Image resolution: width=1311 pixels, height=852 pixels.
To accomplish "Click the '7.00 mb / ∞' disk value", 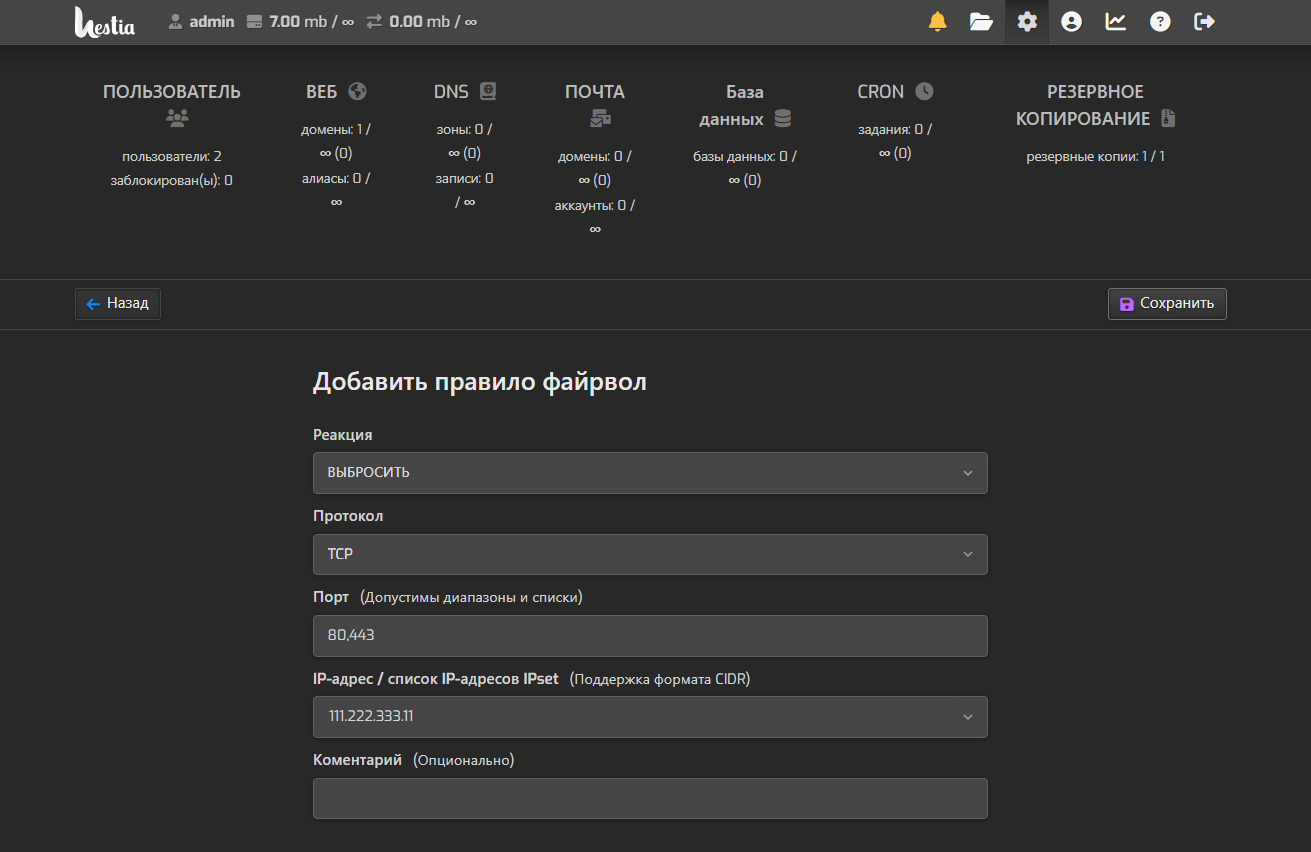I will tap(311, 21).
